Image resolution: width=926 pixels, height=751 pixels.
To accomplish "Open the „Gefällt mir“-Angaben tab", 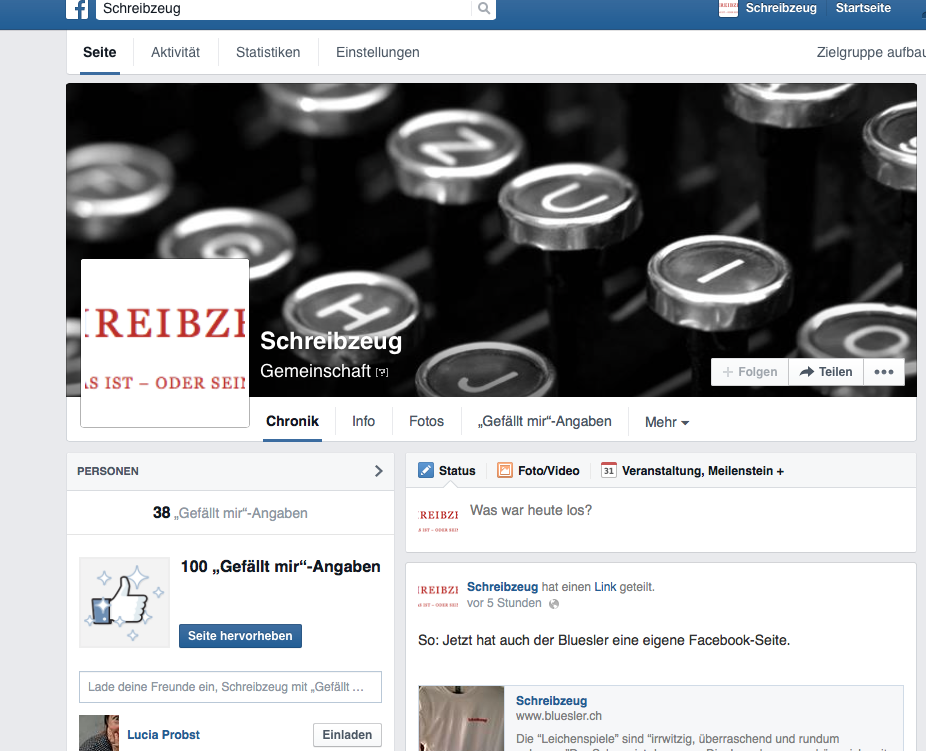I will [544, 422].
